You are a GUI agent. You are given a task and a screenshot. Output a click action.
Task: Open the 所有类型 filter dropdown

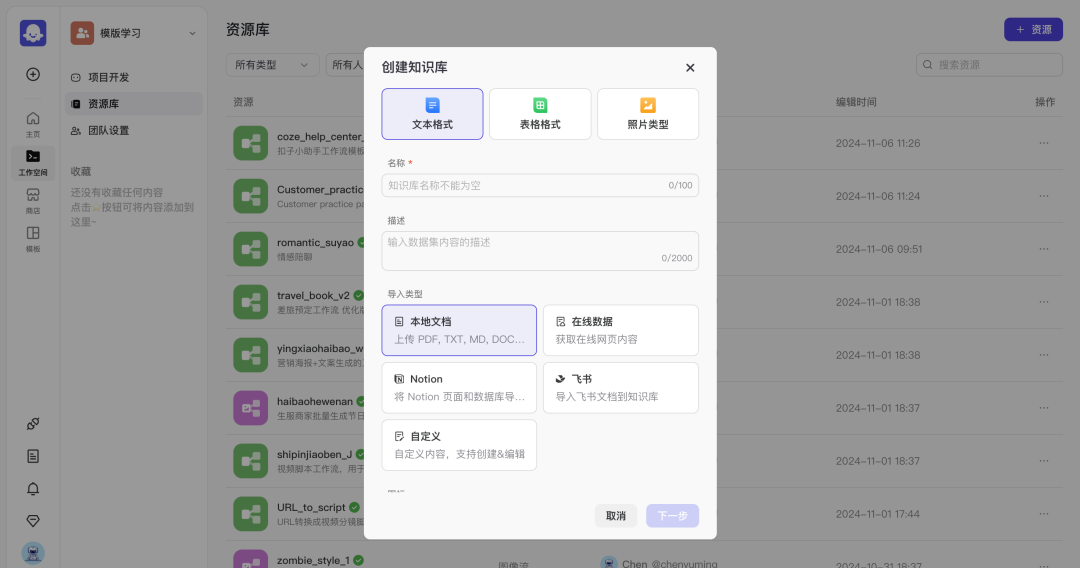(272, 65)
